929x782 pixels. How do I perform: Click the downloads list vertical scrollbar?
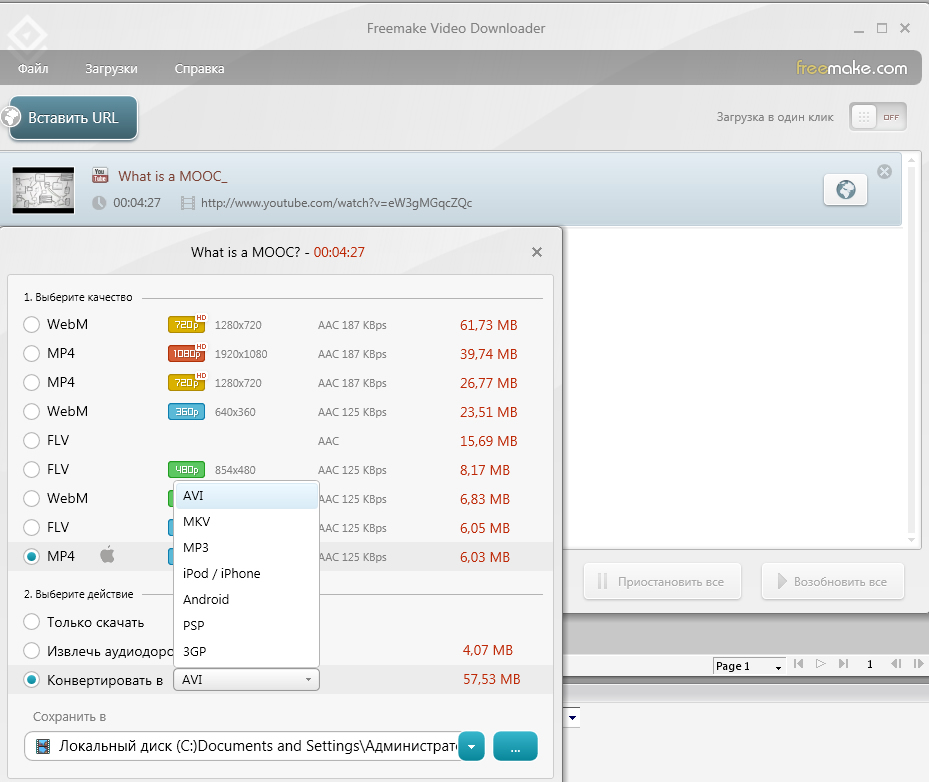911,350
